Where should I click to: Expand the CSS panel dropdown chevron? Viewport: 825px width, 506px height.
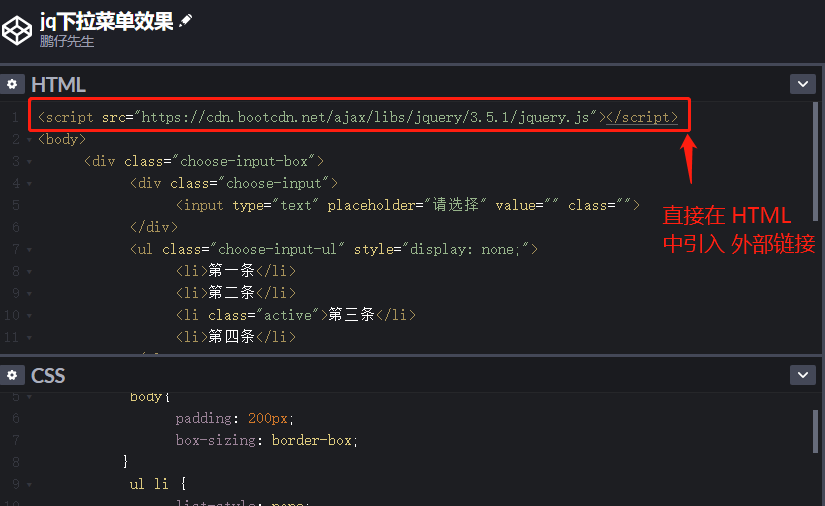[802, 375]
